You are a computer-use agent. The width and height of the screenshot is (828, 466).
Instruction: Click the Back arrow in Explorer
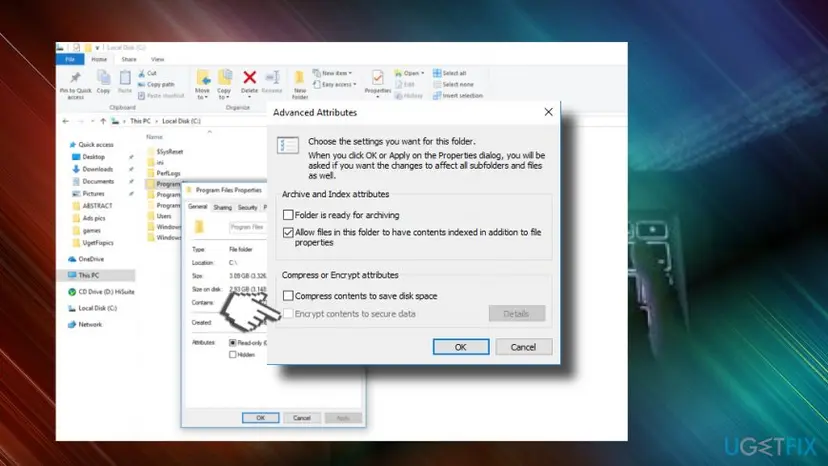click(x=66, y=121)
